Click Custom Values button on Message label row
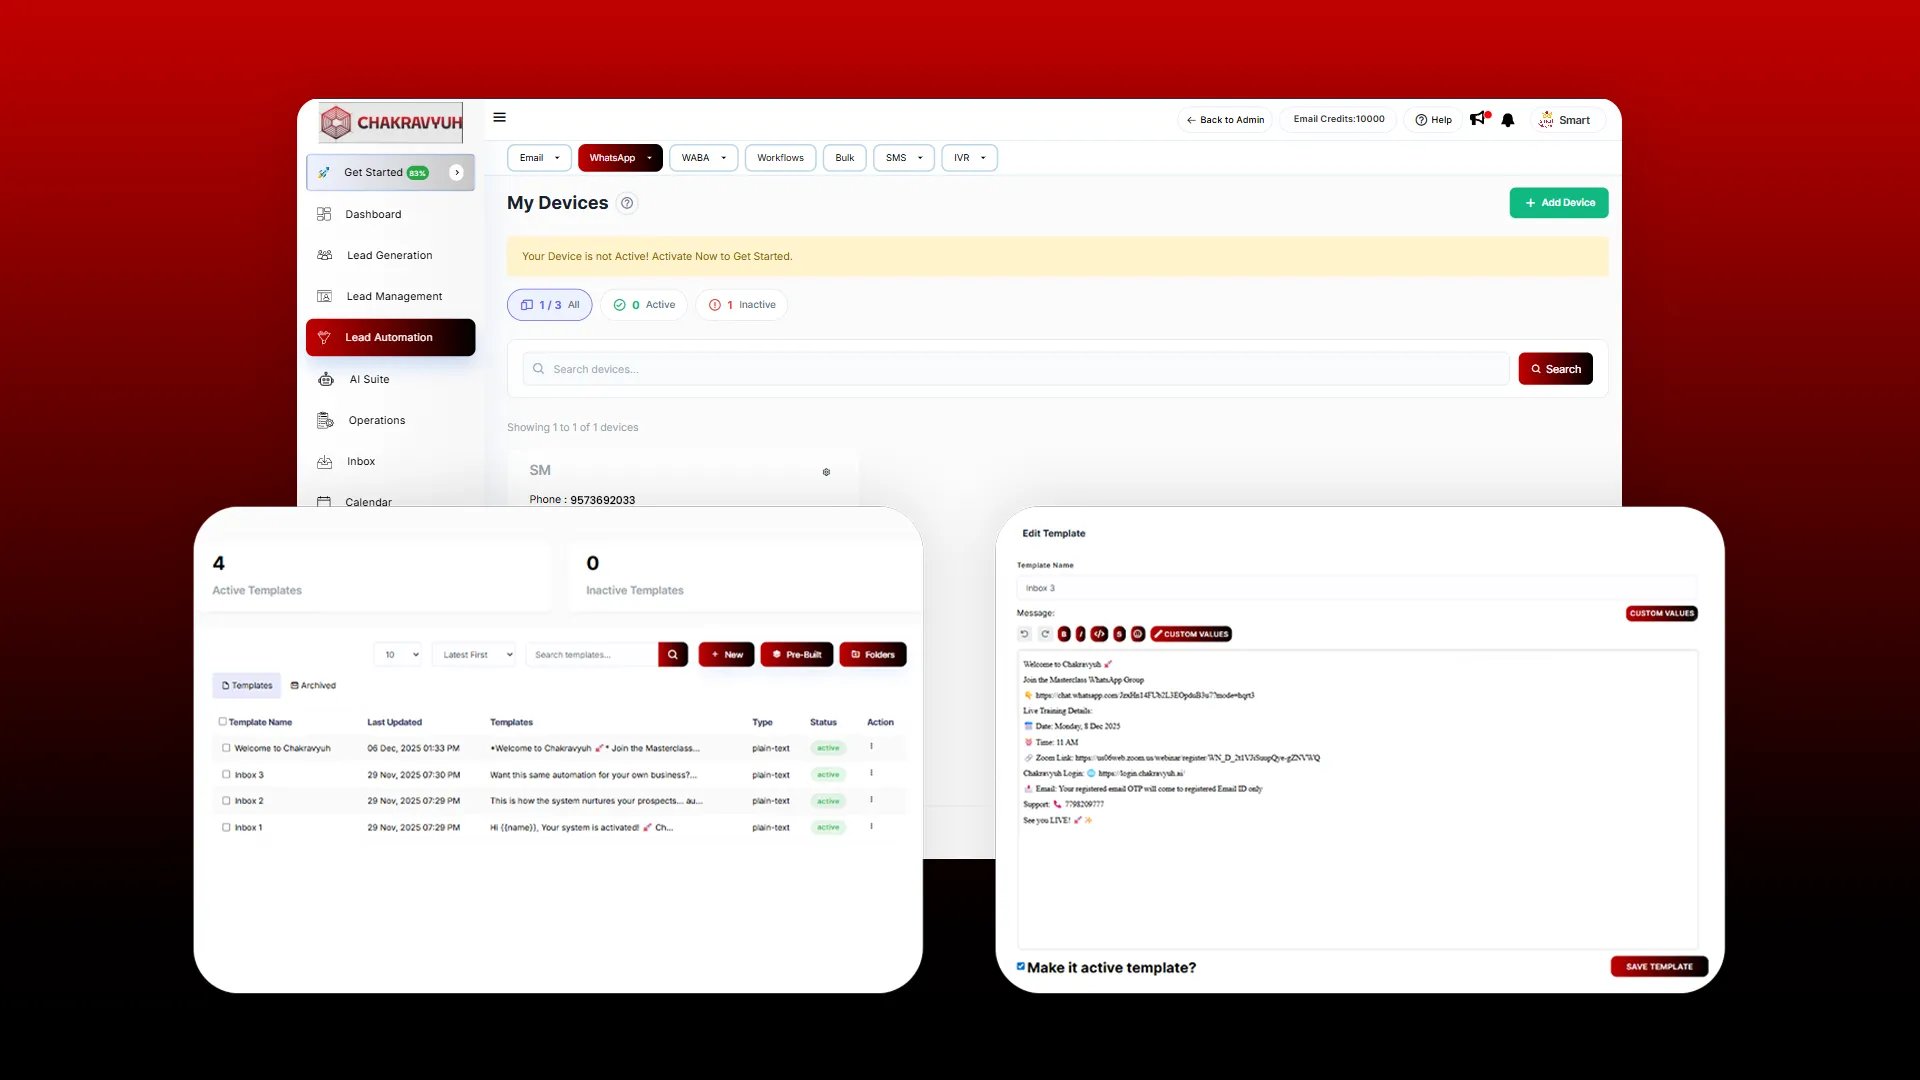The height and width of the screenshot is (1080, 1920). [x=1662, y=613]
